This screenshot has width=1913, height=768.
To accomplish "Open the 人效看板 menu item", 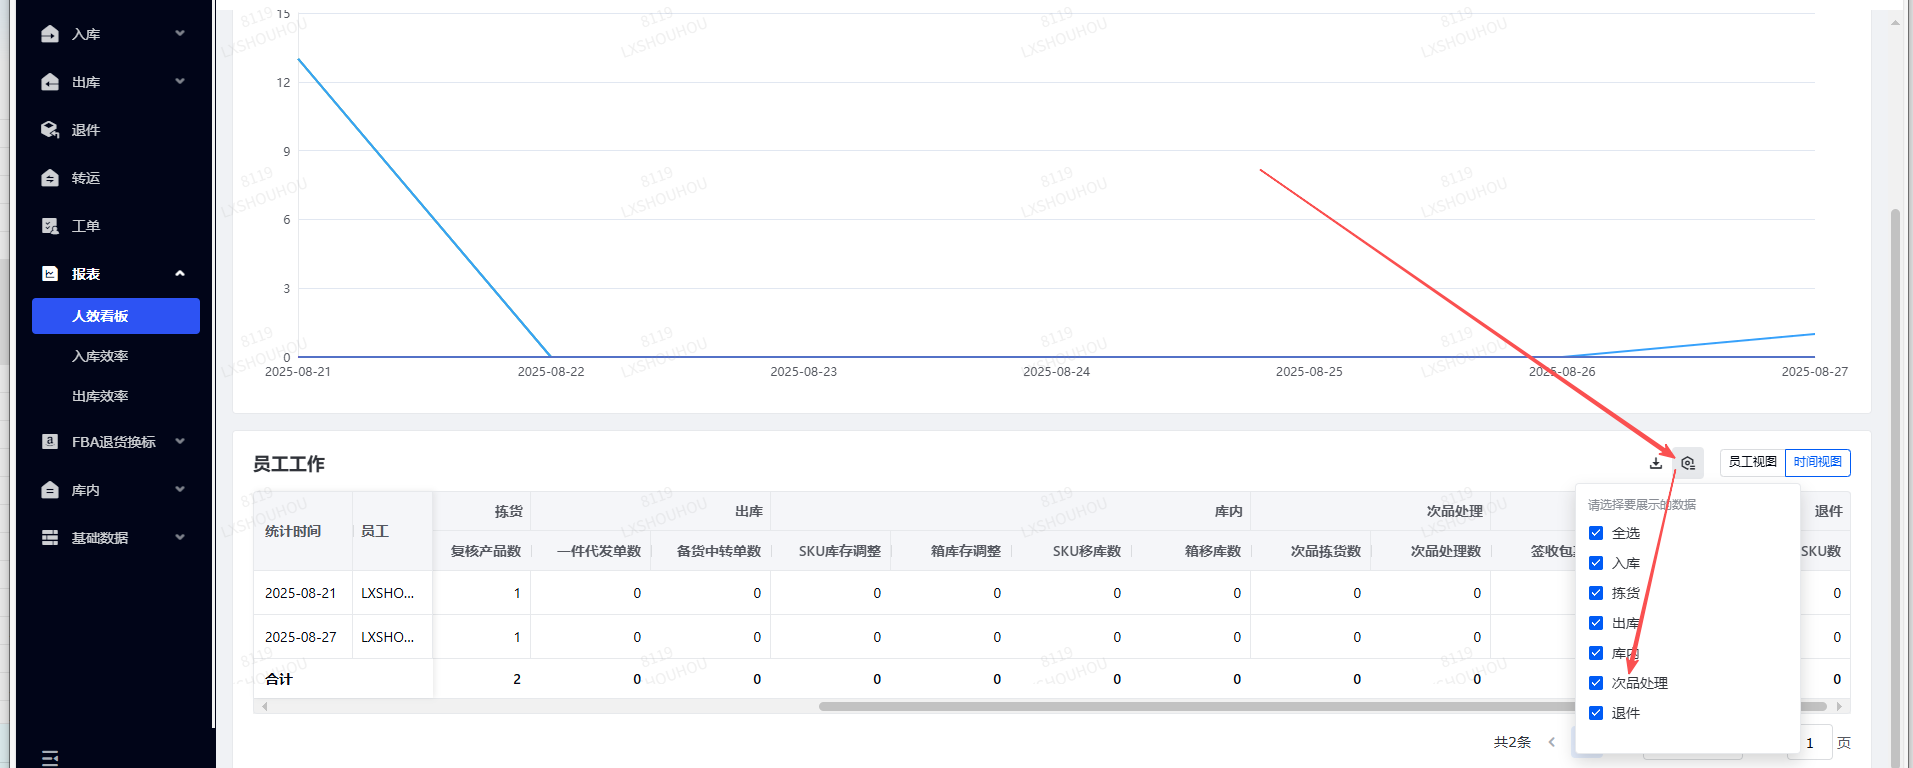I will click(116, 316).
